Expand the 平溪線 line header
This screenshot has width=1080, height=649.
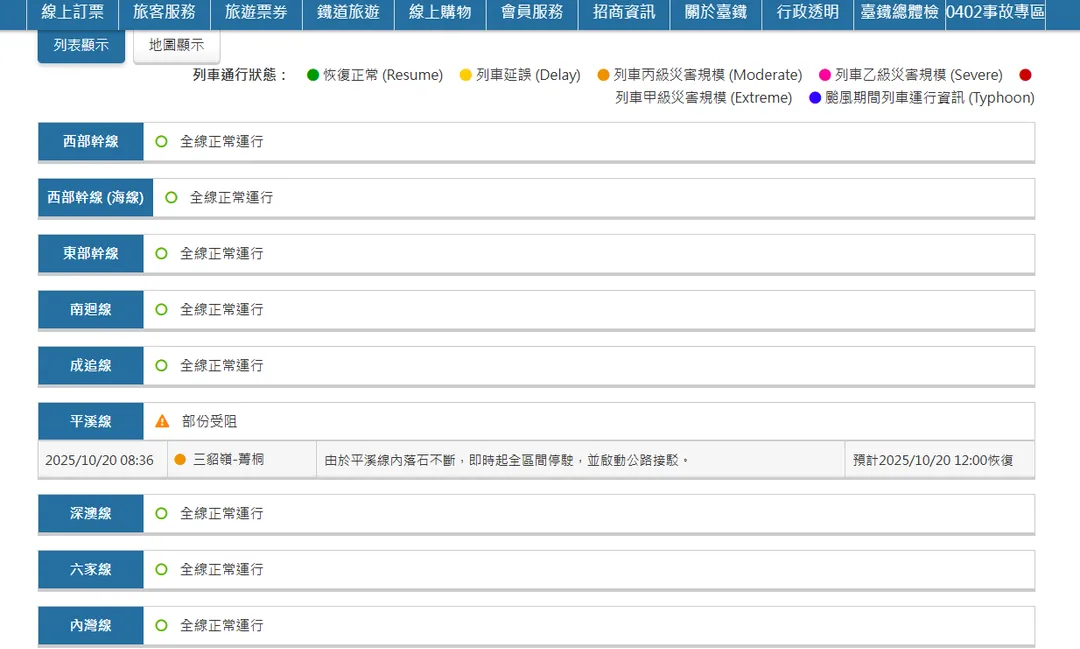(91, 422)
